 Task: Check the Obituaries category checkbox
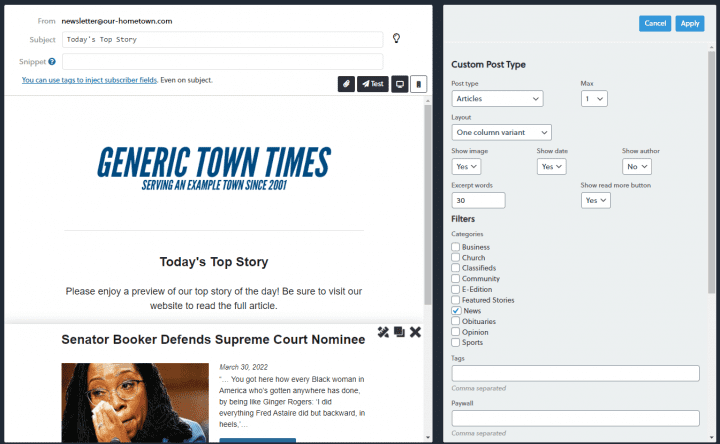[456, 321]
